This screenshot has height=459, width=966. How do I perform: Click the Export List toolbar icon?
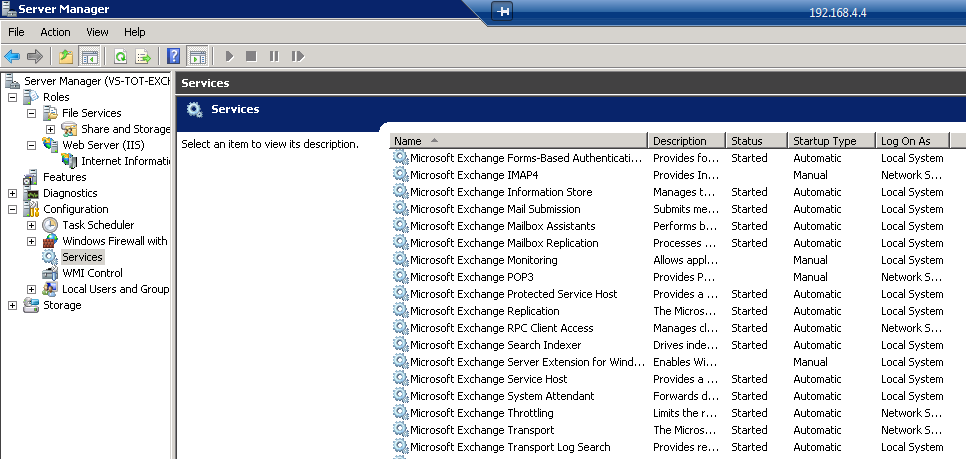(x=144, y=57)
